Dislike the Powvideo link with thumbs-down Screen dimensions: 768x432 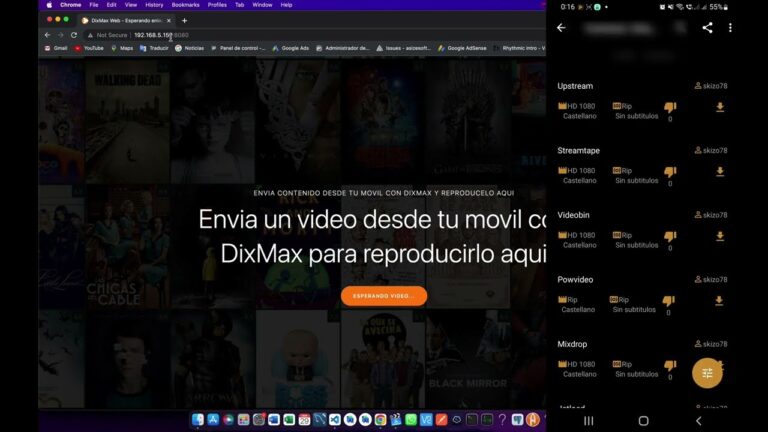click(x=669, y=301)
